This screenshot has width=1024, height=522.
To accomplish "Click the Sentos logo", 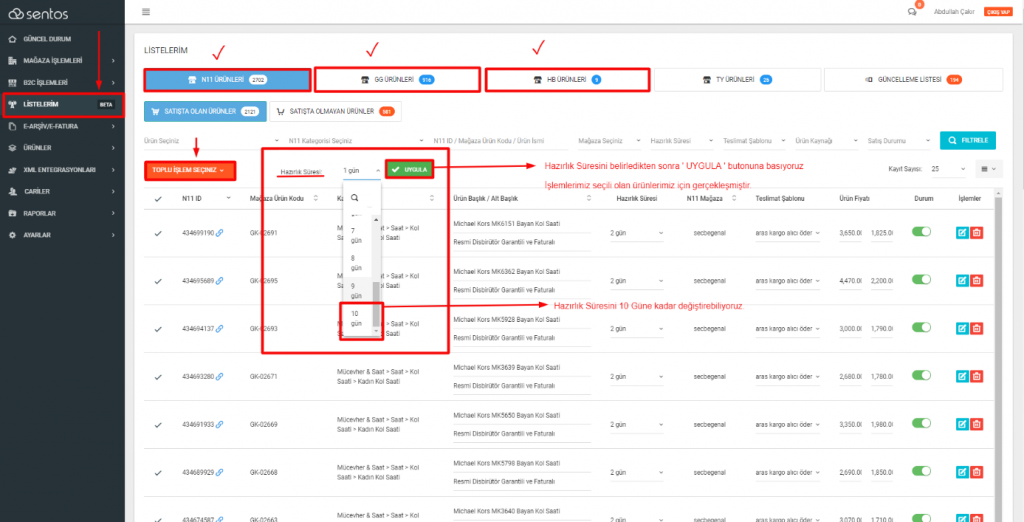I will [40, 13].
